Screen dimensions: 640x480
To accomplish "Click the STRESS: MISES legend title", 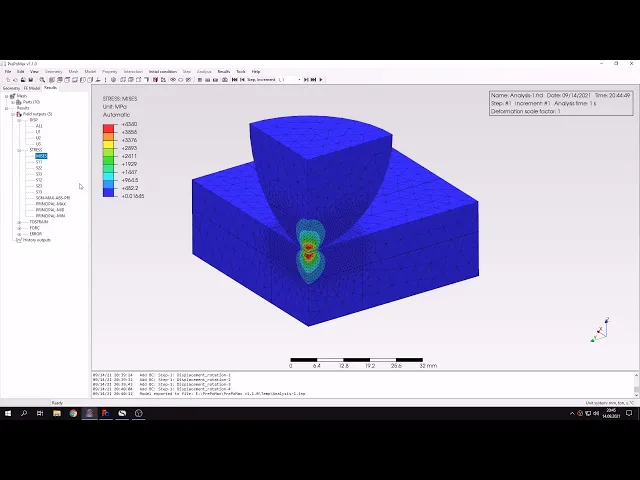I will 120,99.
